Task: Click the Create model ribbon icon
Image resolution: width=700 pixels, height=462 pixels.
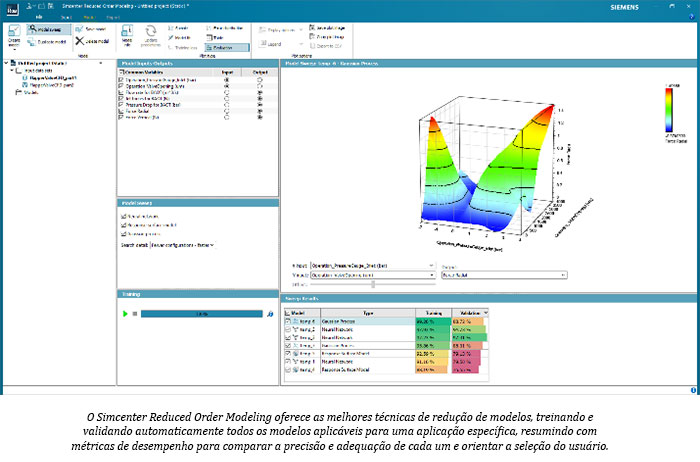Action: click(x=14, y=31)
